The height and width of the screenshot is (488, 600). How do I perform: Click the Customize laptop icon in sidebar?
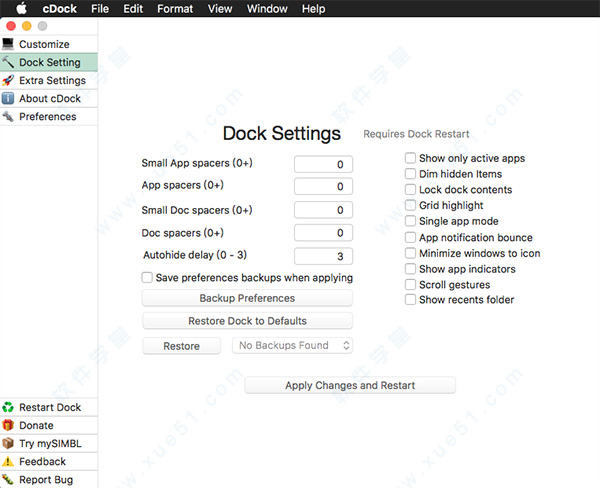tap(8, 44)
